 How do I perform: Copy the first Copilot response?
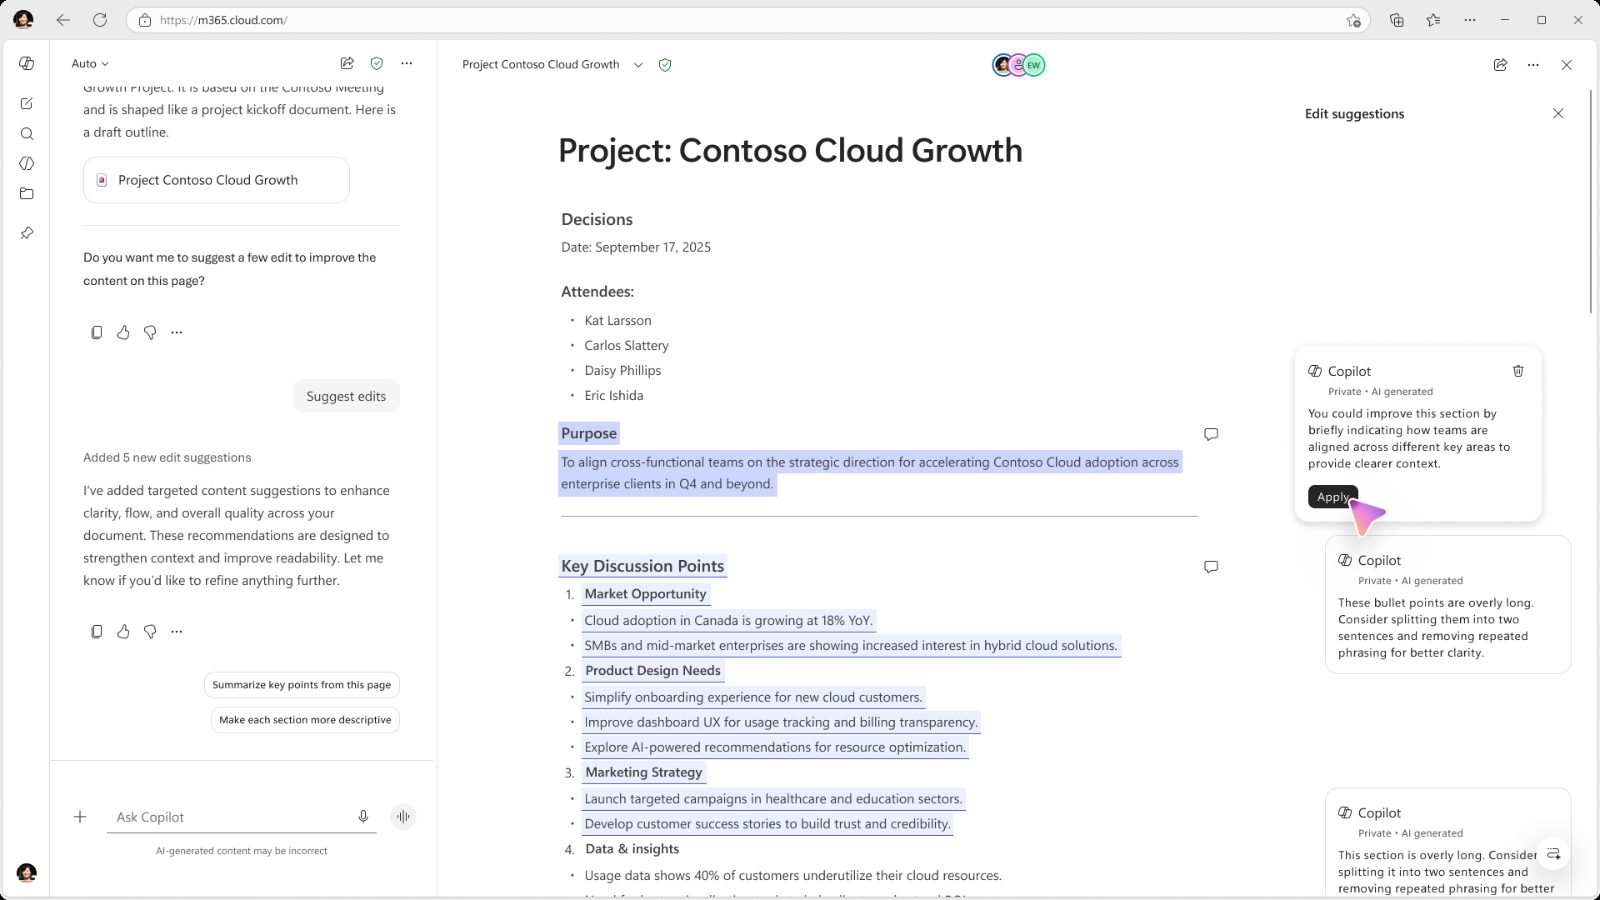coord(96,332)
